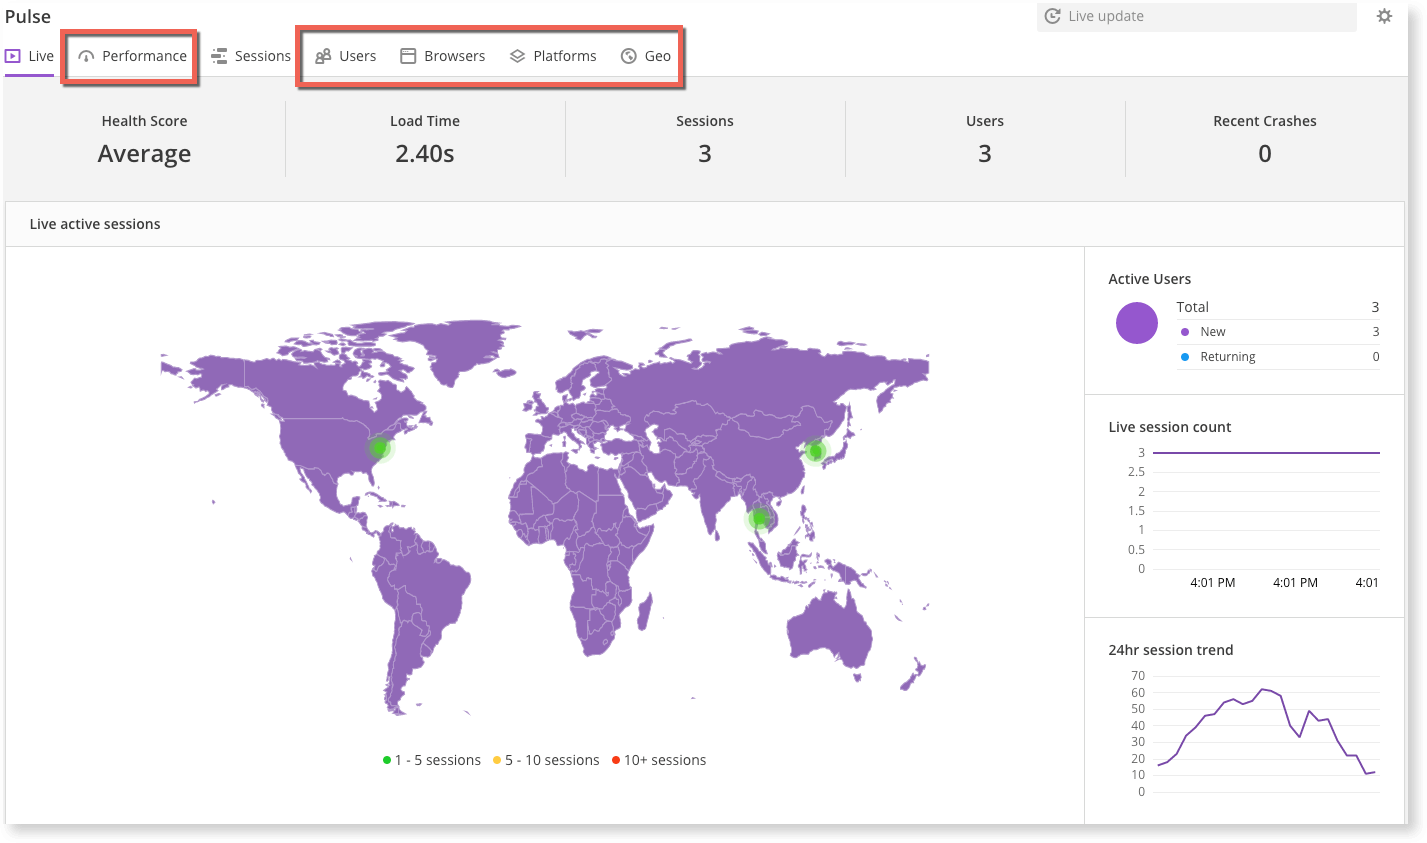Click the Recent Crashes metric
1427x843 pixels.
[1264, 139]
